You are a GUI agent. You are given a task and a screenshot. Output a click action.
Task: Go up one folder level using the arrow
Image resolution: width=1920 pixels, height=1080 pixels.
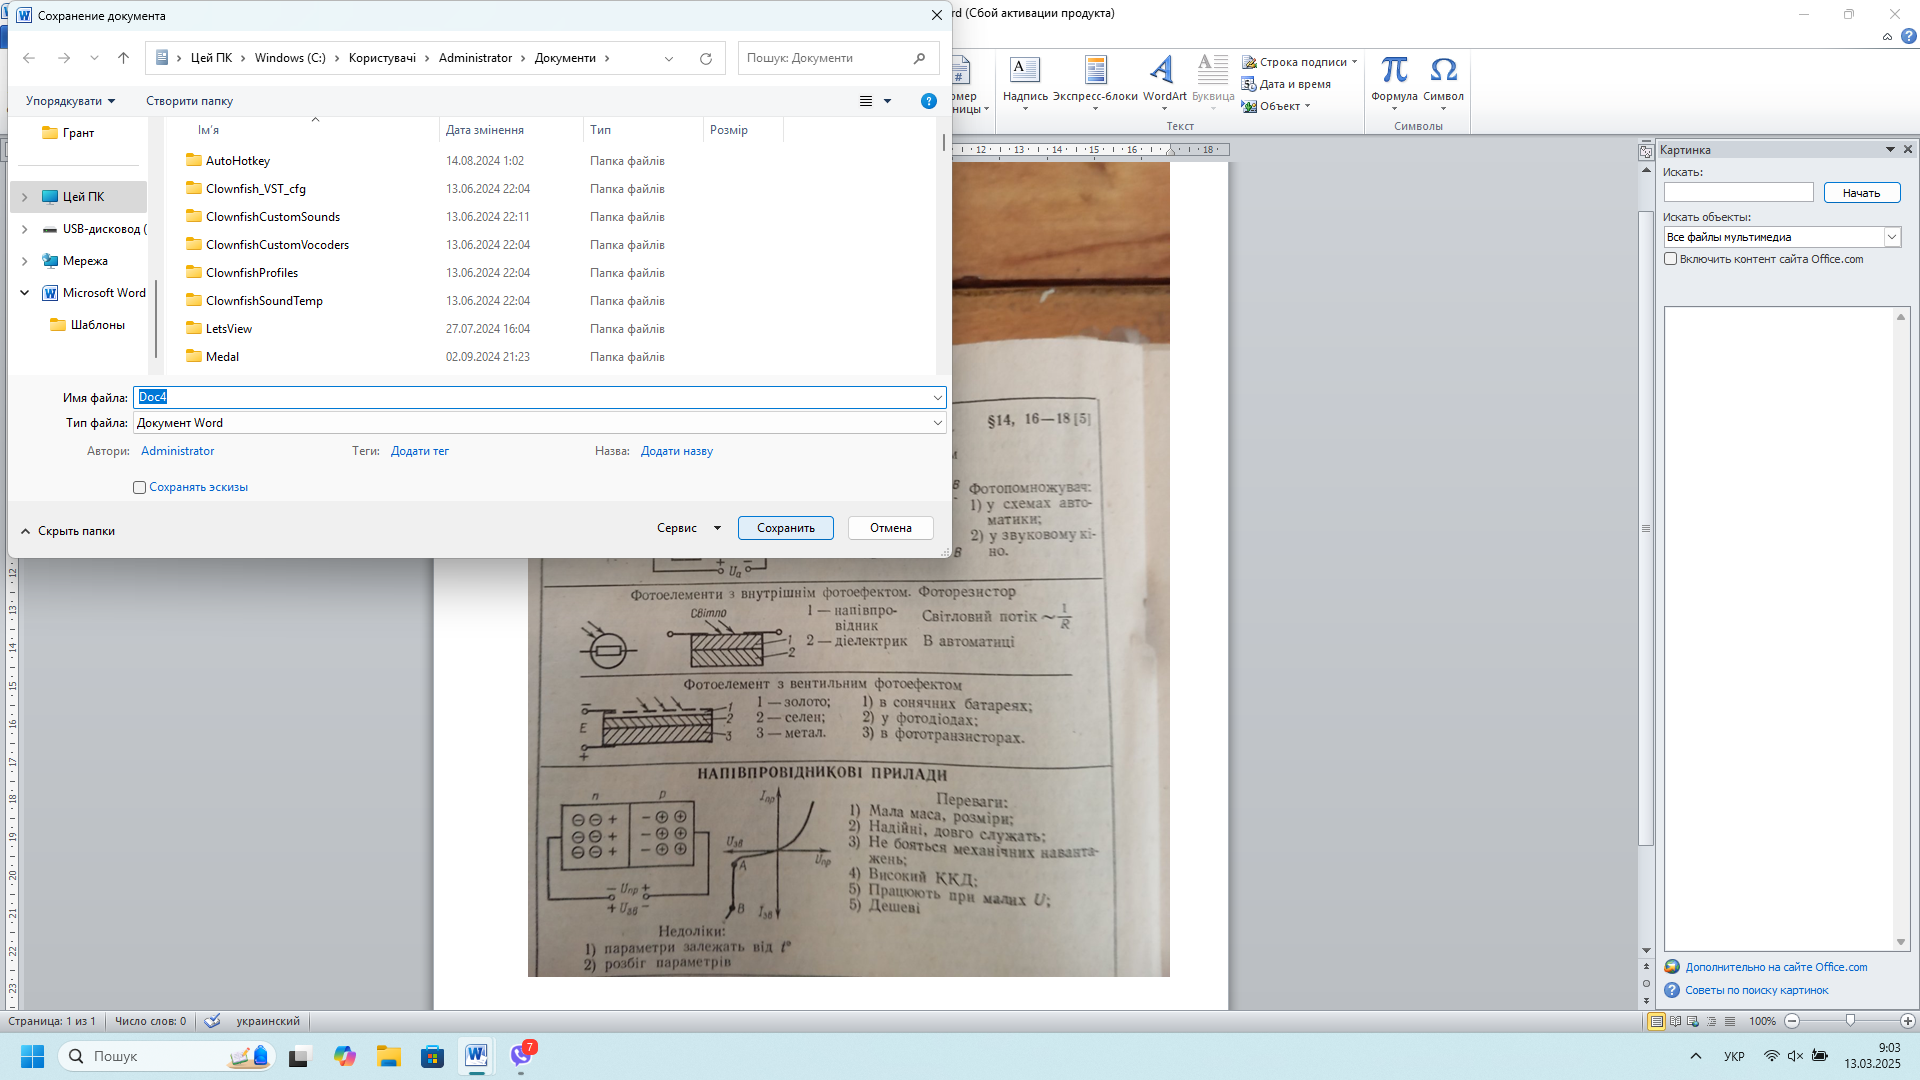[124, 58]
